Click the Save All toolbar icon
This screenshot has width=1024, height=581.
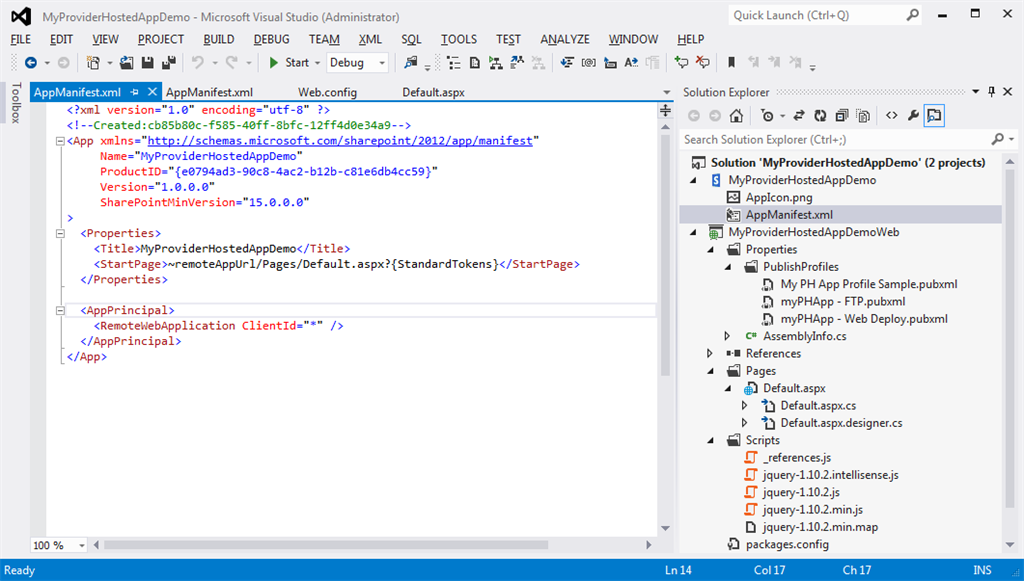tap(169, 62)
